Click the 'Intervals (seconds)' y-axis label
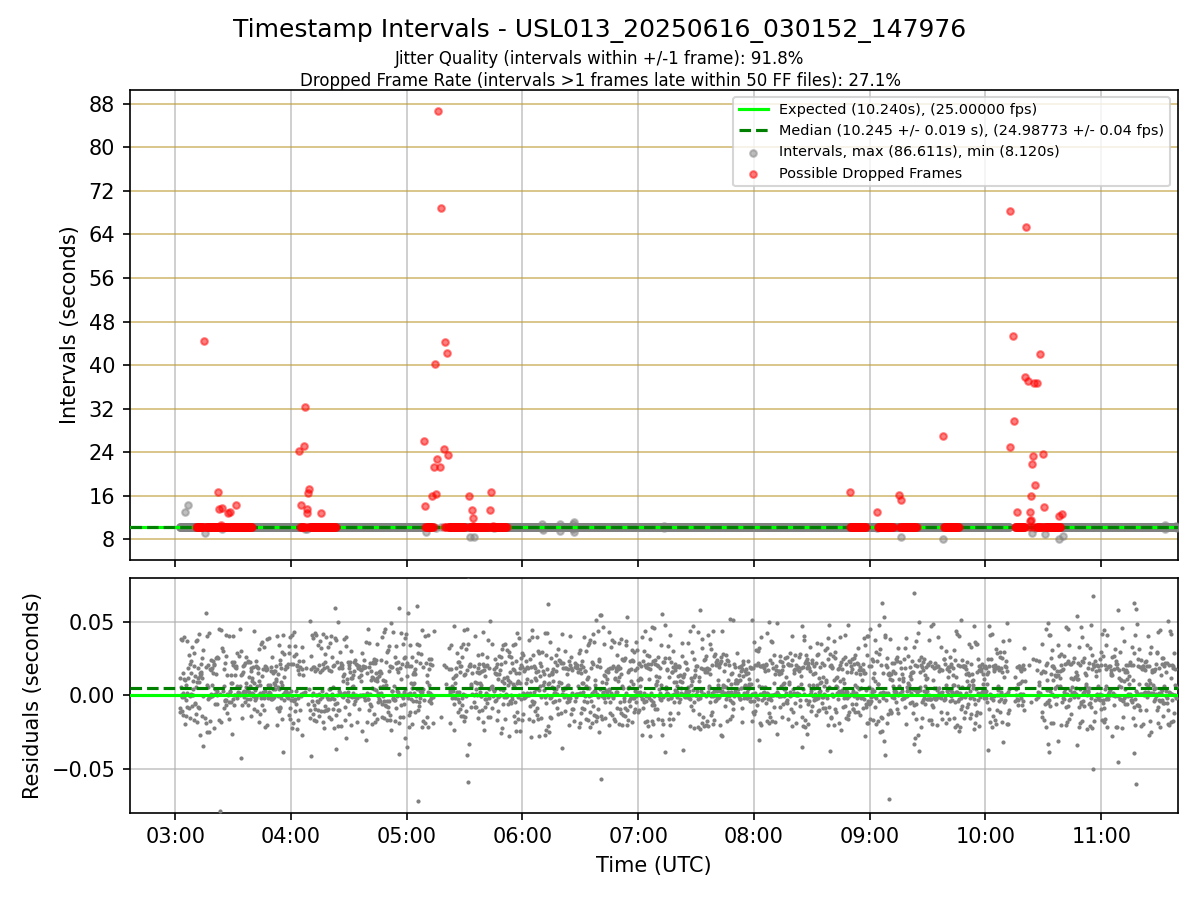 (x=68, y=325)
